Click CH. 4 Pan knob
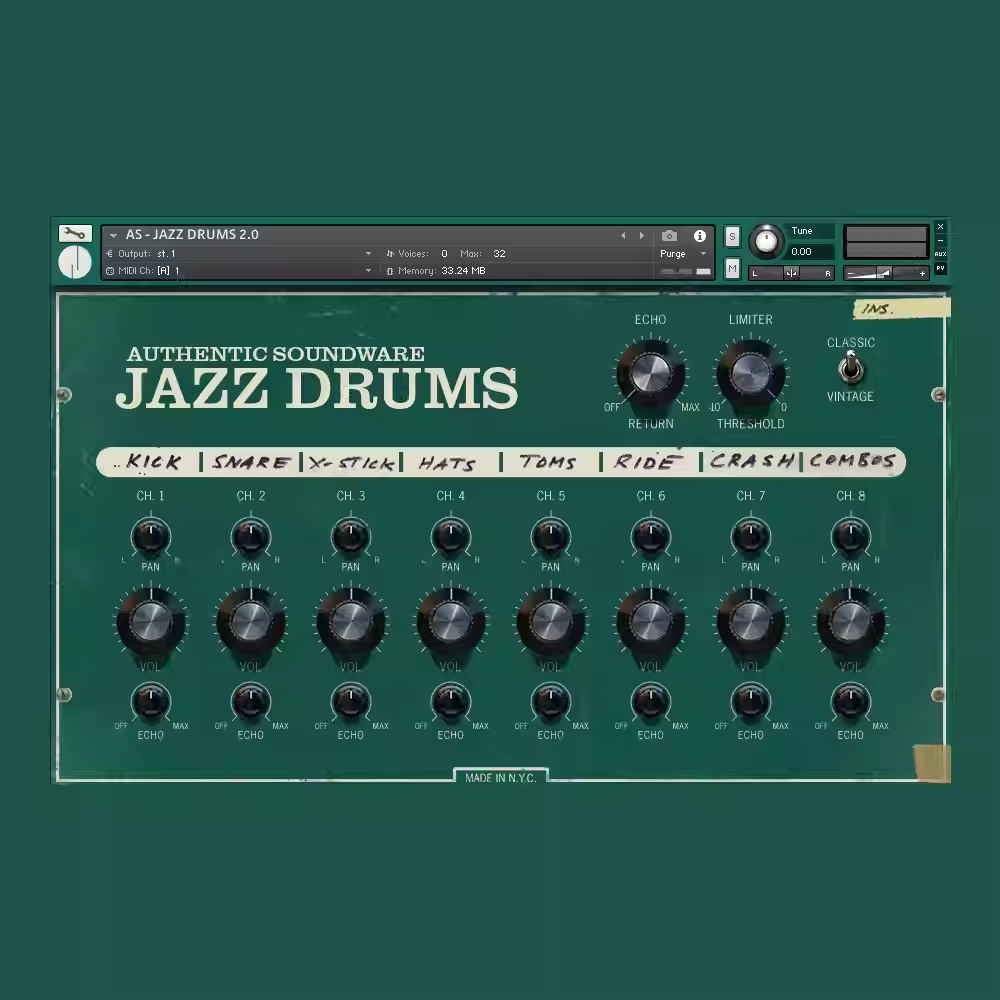This screenshot has width=1000, height=1000. pos(451,536)
